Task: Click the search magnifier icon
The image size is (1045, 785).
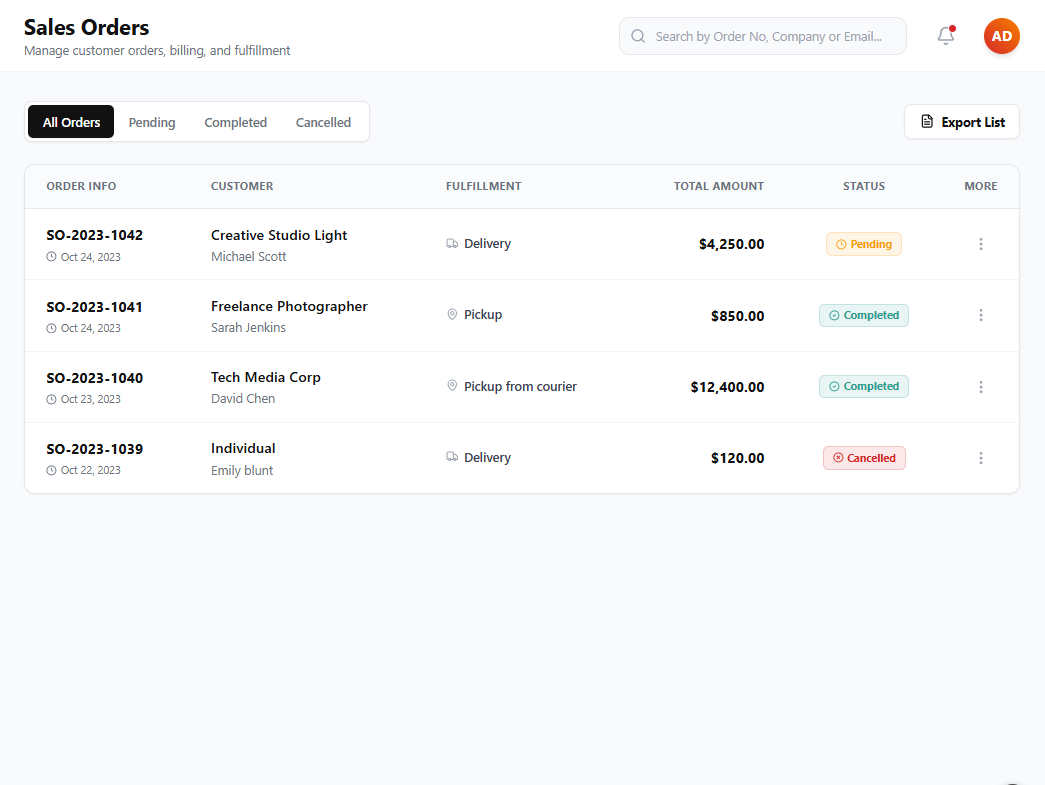Action: [638, 36]
